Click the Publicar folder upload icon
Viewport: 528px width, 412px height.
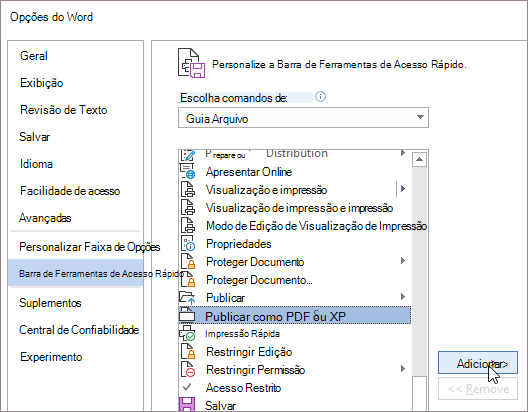click(187, 297)
